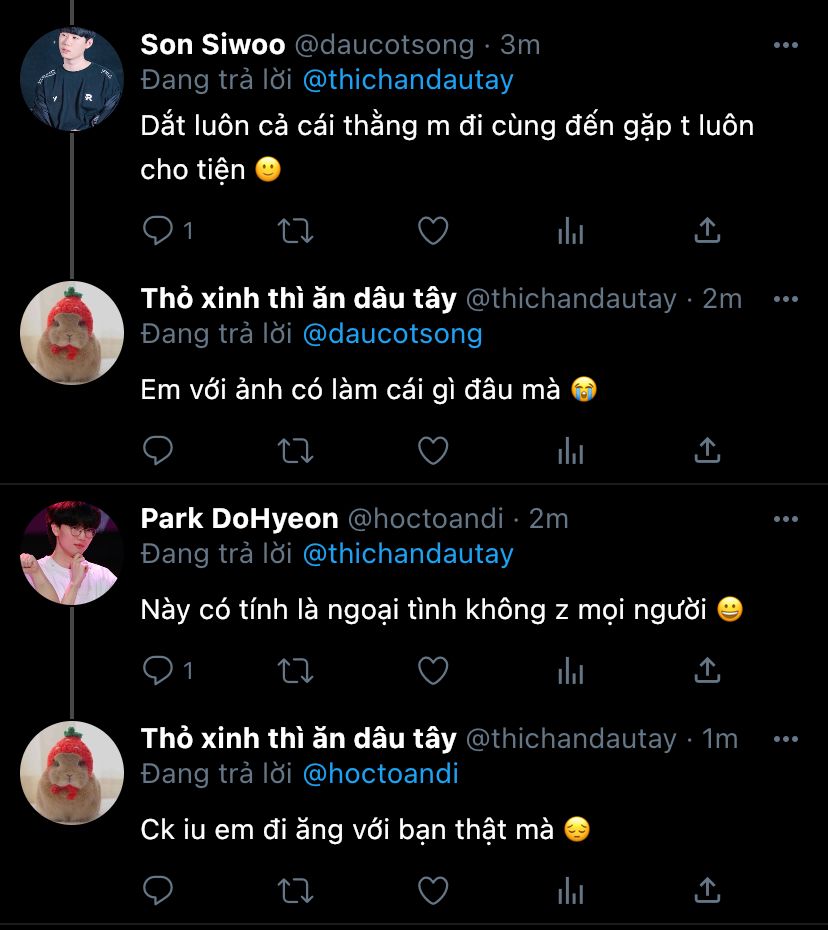Share Son Siwoo's tweet
The height and width of the screenshot is (930, 828).
click(707, 231)
